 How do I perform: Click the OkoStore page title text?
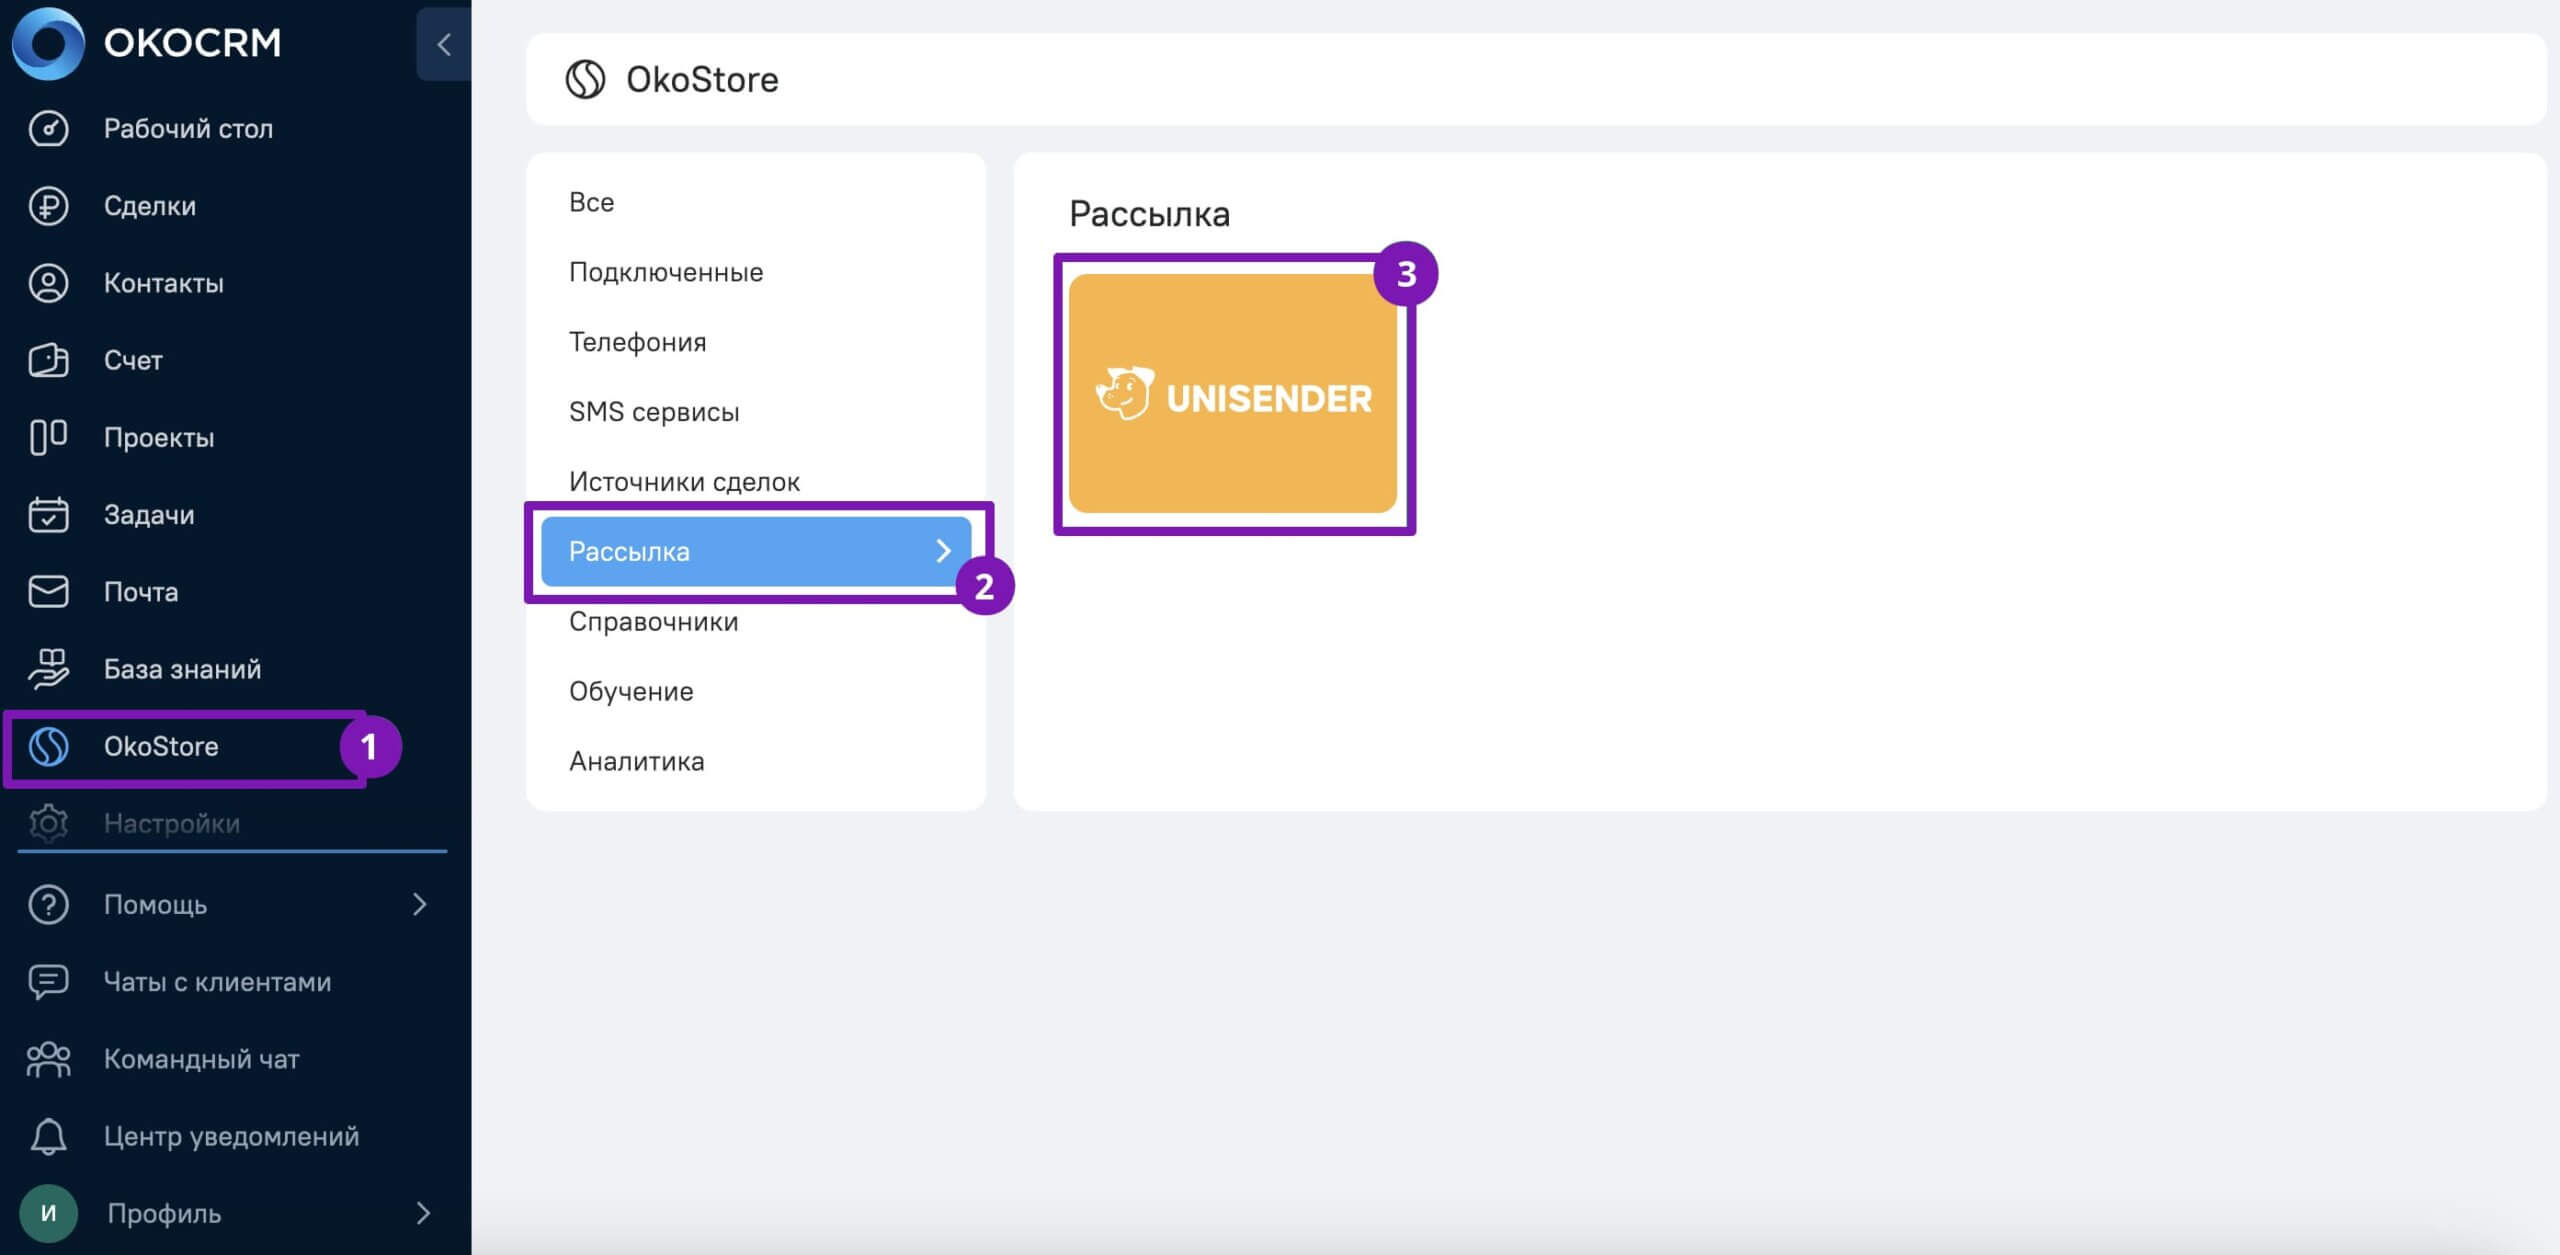pos(702,79)
